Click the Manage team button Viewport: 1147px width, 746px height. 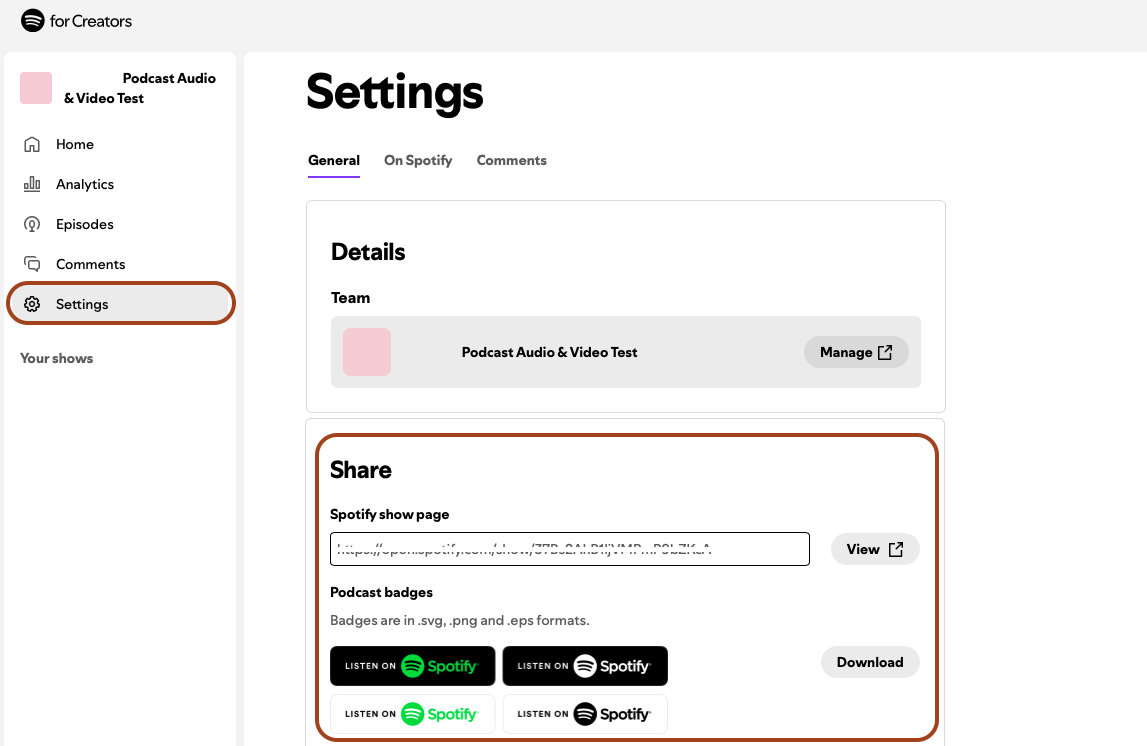point(856,353)
